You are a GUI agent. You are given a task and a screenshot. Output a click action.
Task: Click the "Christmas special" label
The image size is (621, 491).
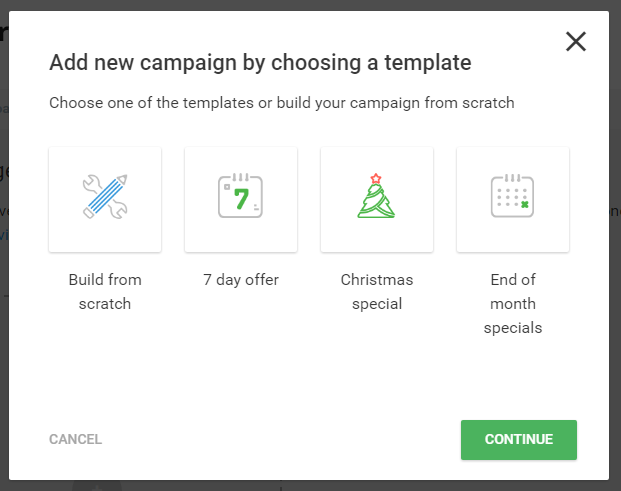[x=377, y=292]
